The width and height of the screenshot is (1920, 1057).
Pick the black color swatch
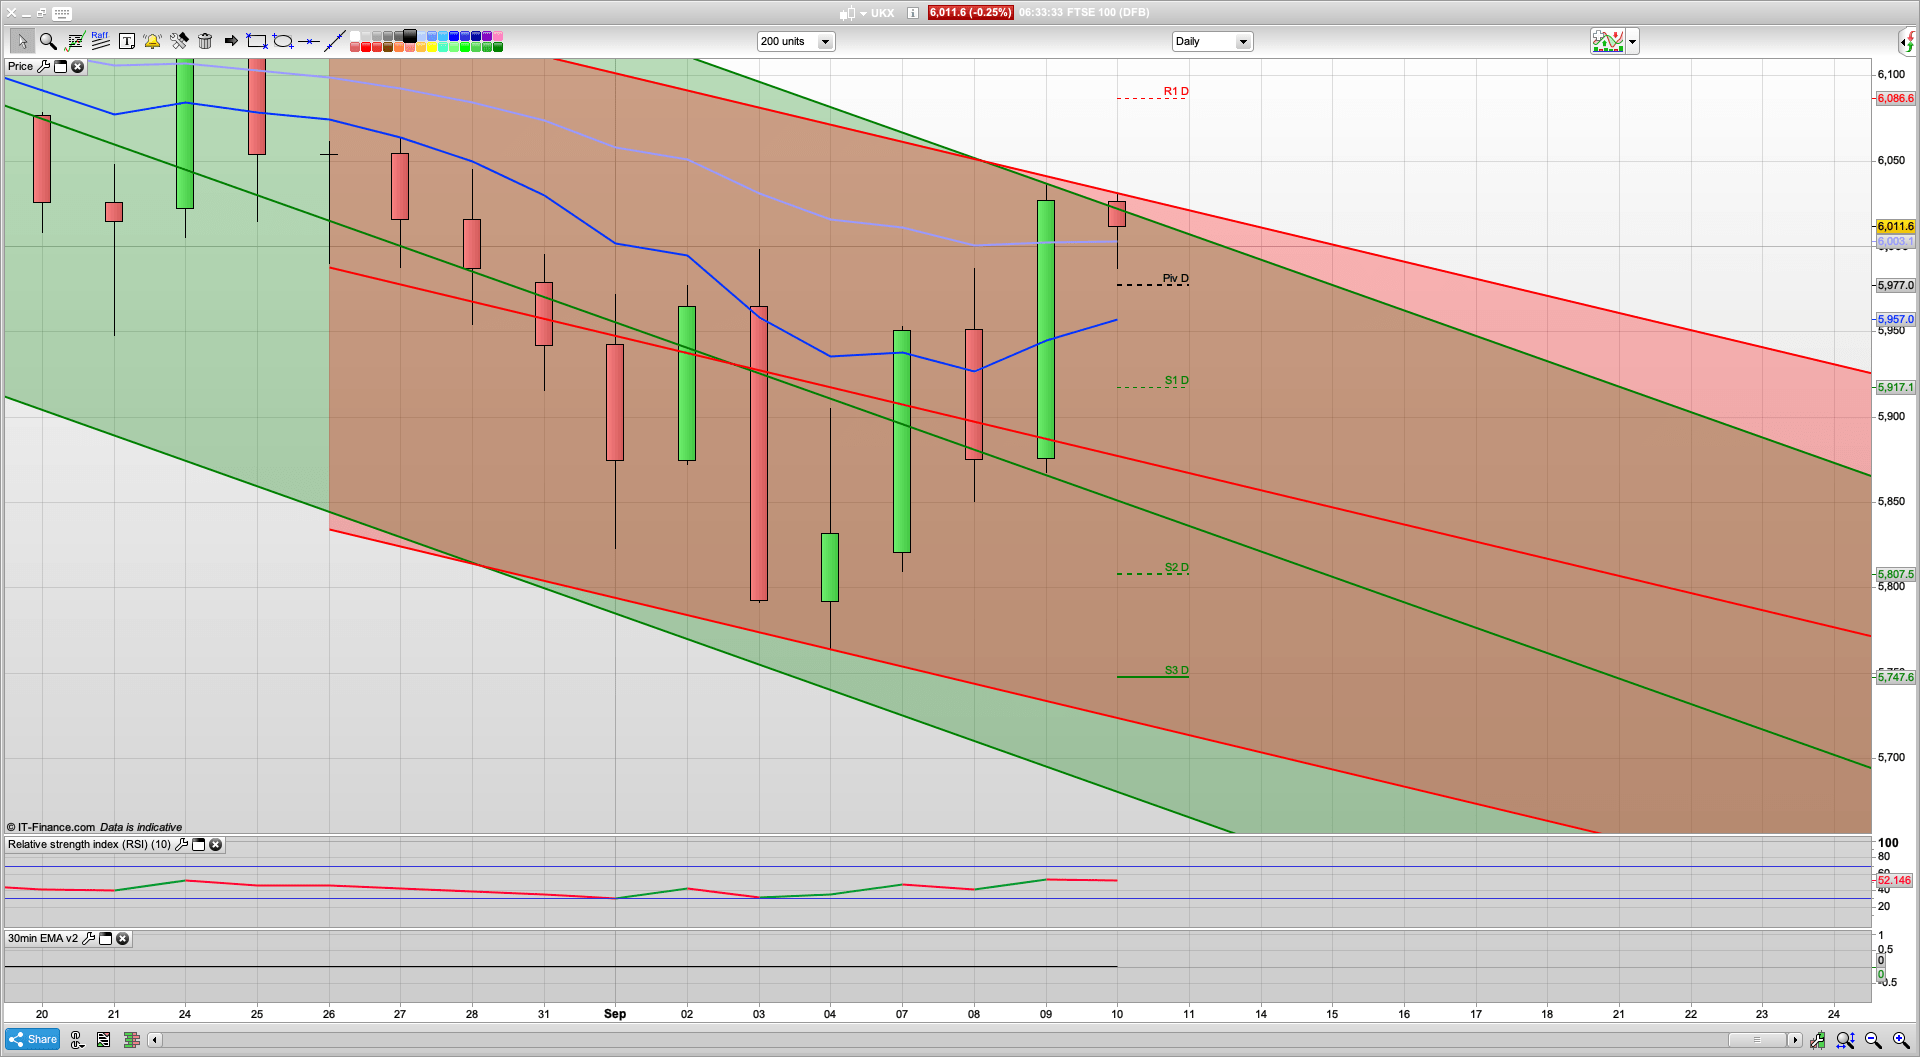coord(409,37)
